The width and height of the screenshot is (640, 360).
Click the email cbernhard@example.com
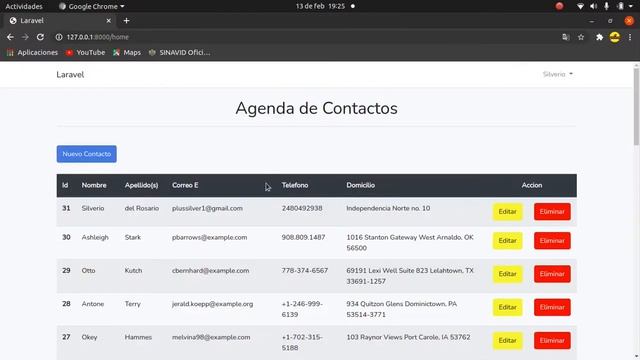tap(211, 271)
